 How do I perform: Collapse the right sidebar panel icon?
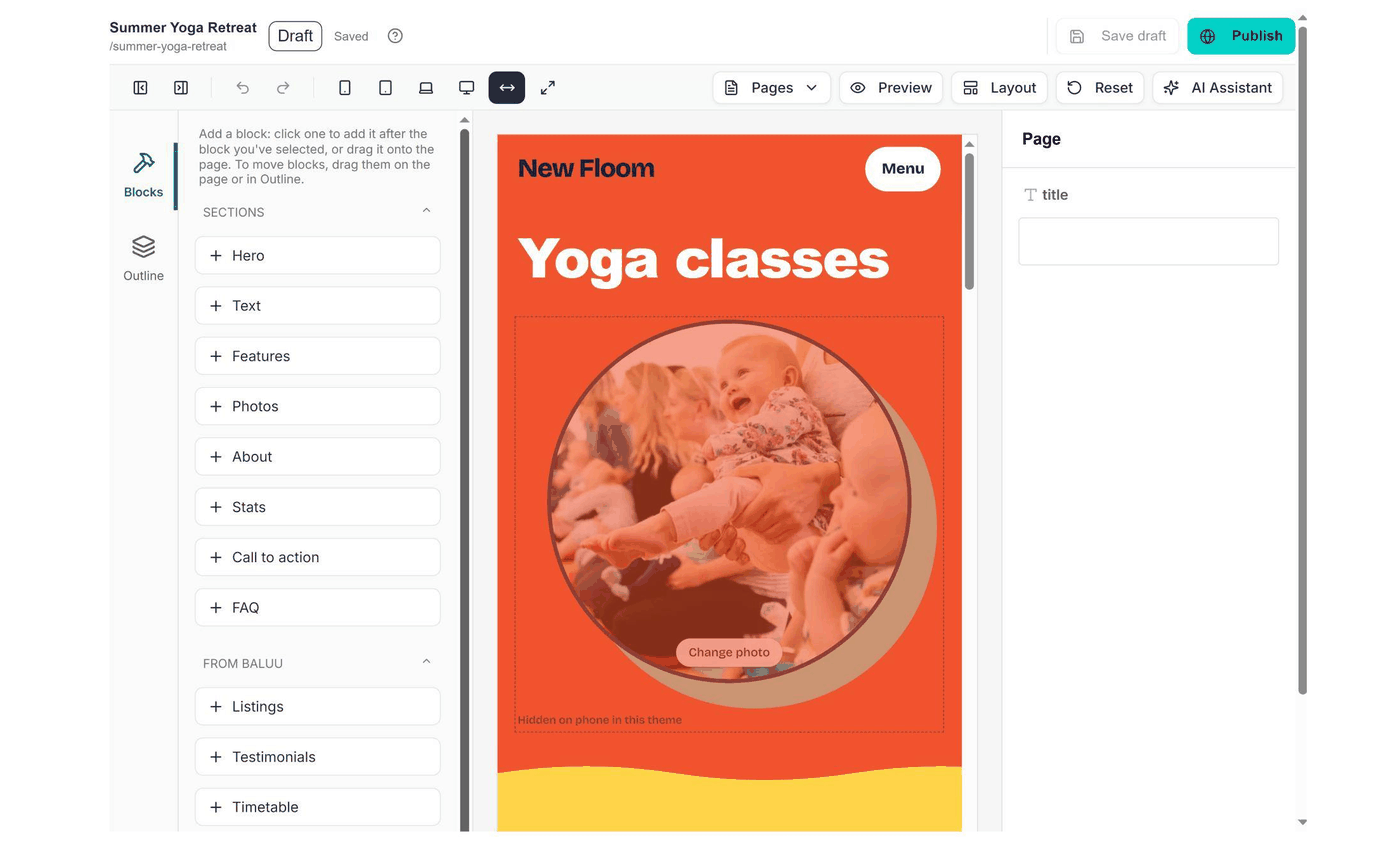pos(181,88)
